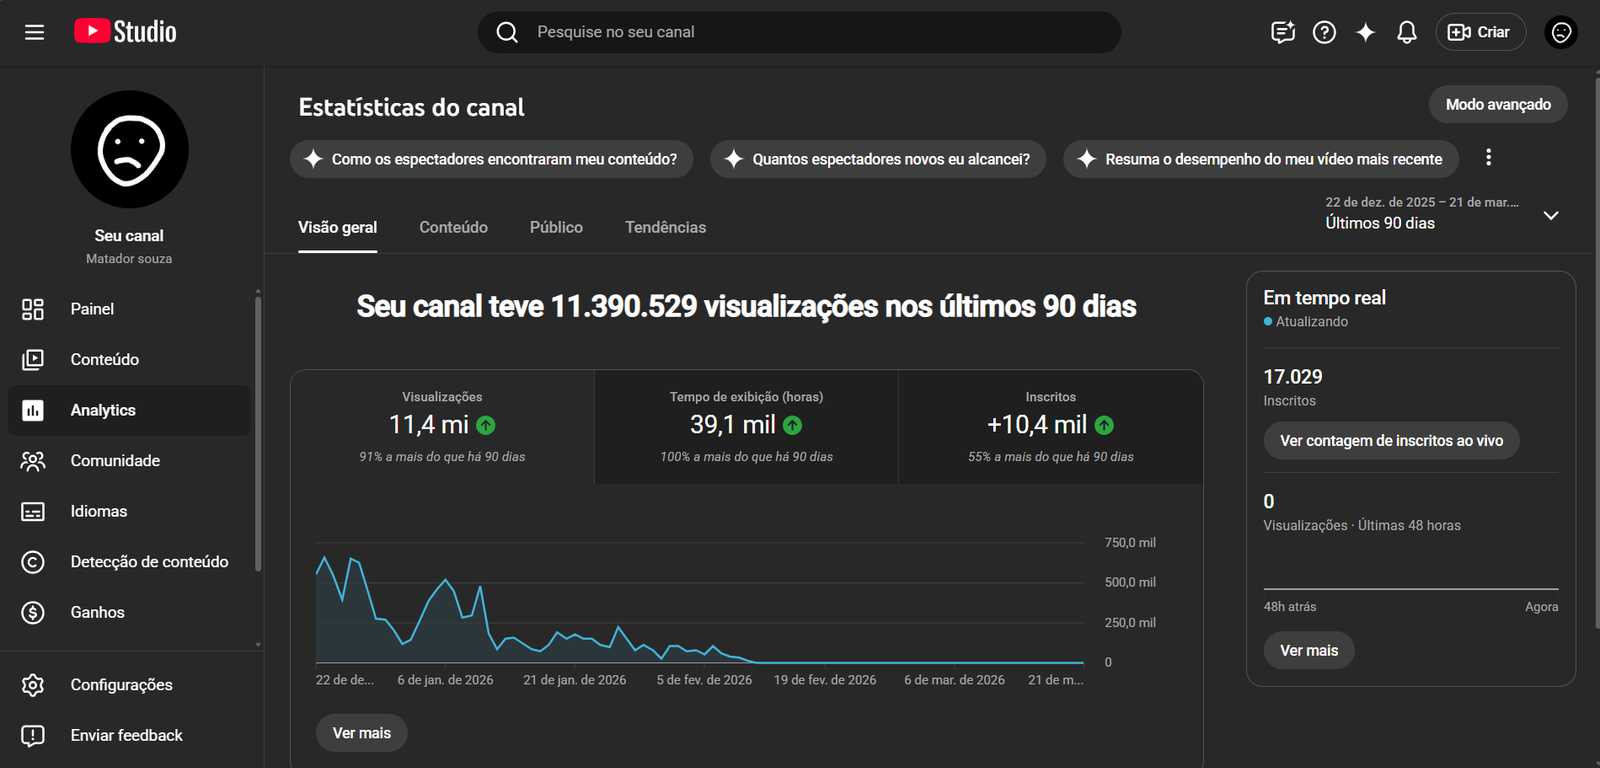1600x768 pixels.
Task: Open Analytics in the sidebar
Action: [129, 410]
